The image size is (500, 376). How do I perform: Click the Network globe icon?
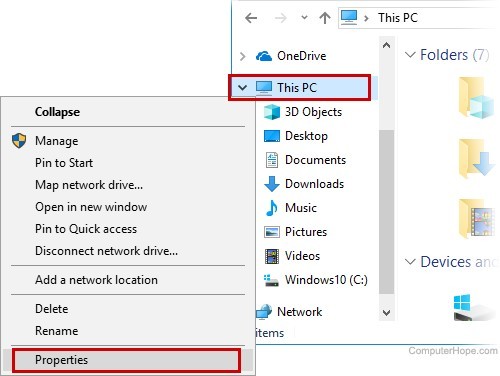pos(264,312)
